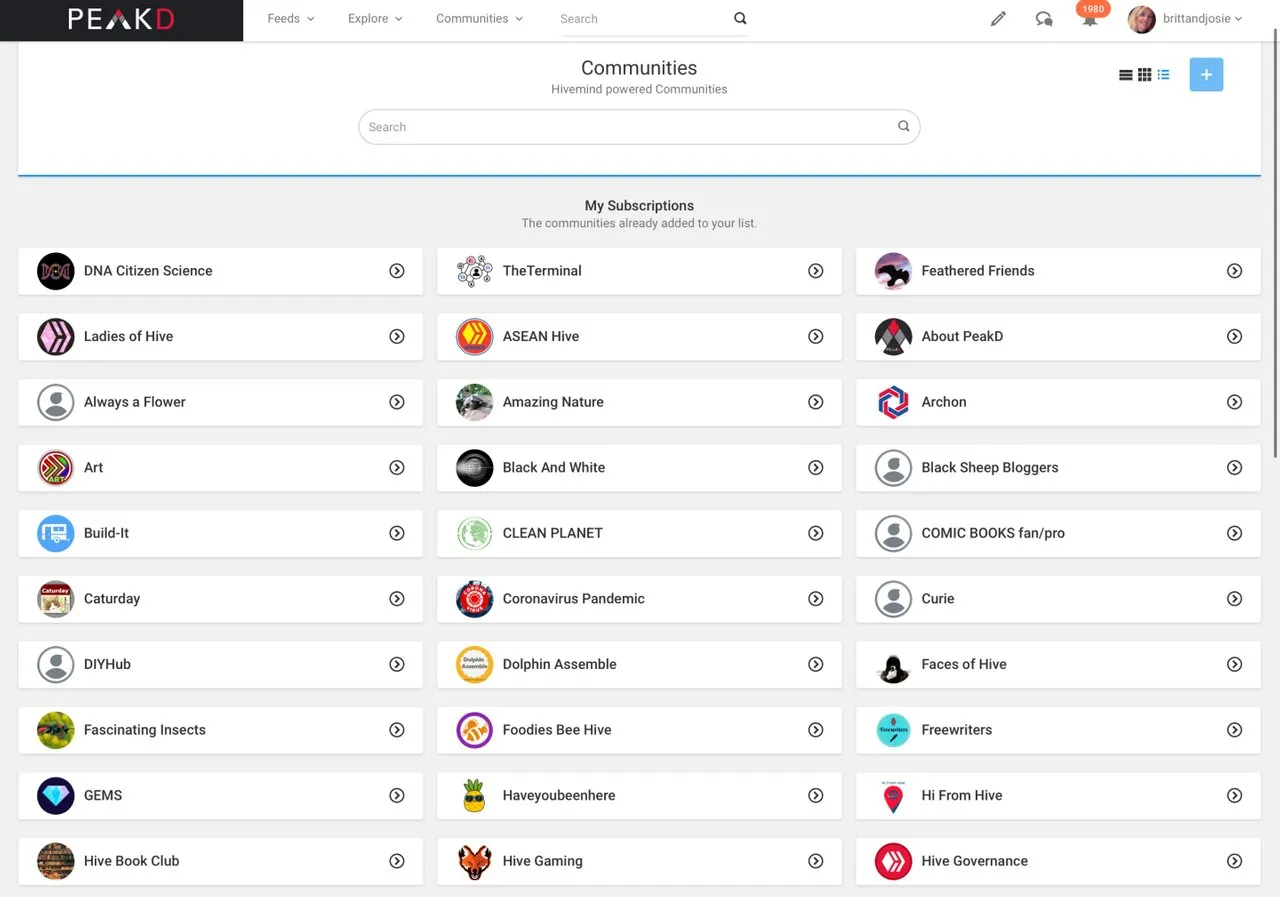
Task: Open Always a Flower arrow icon
Action: pos(397,402)
